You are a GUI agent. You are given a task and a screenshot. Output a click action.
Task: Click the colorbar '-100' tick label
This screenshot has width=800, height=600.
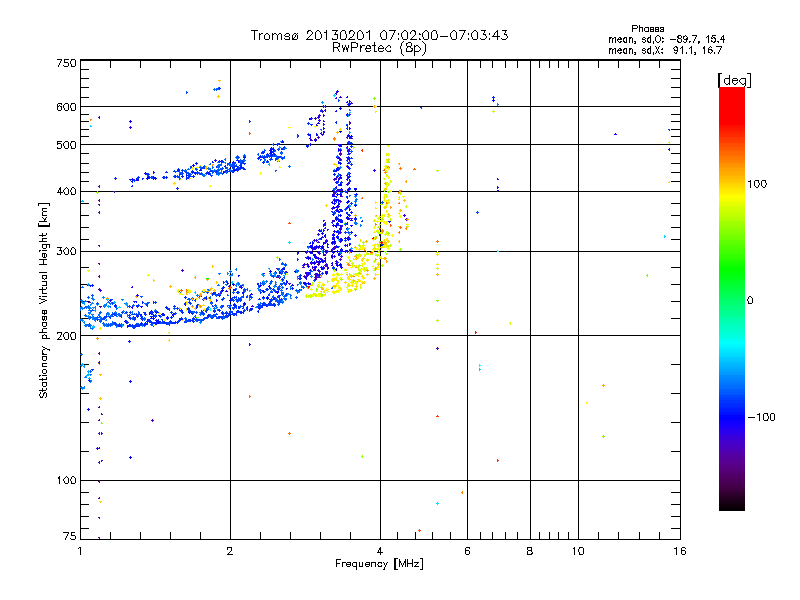point(761,417)
